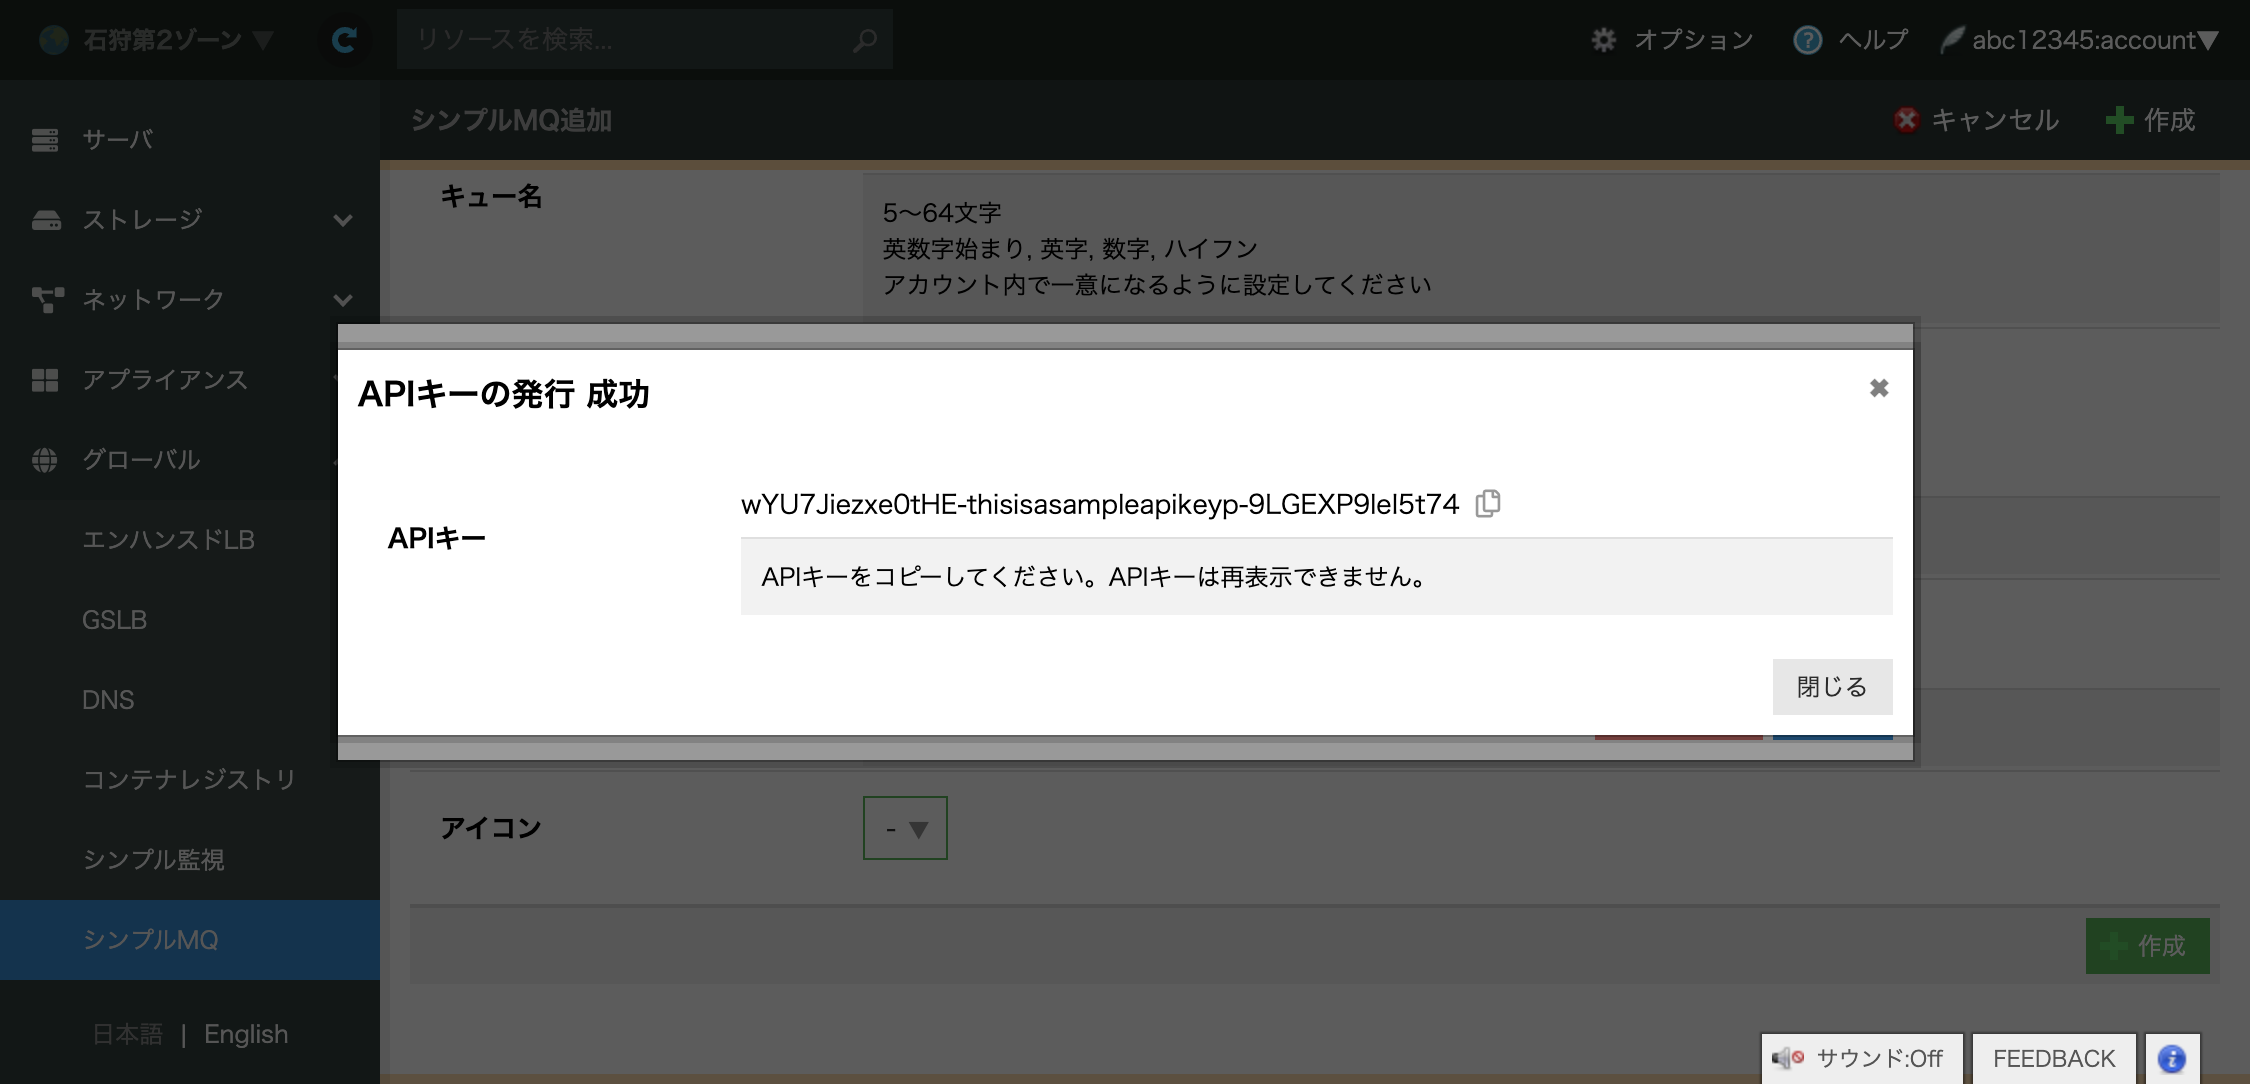Select シンプルMQ in the sidebar
The width and height of the screenshot is (2250, 1084).
point(150,940)
